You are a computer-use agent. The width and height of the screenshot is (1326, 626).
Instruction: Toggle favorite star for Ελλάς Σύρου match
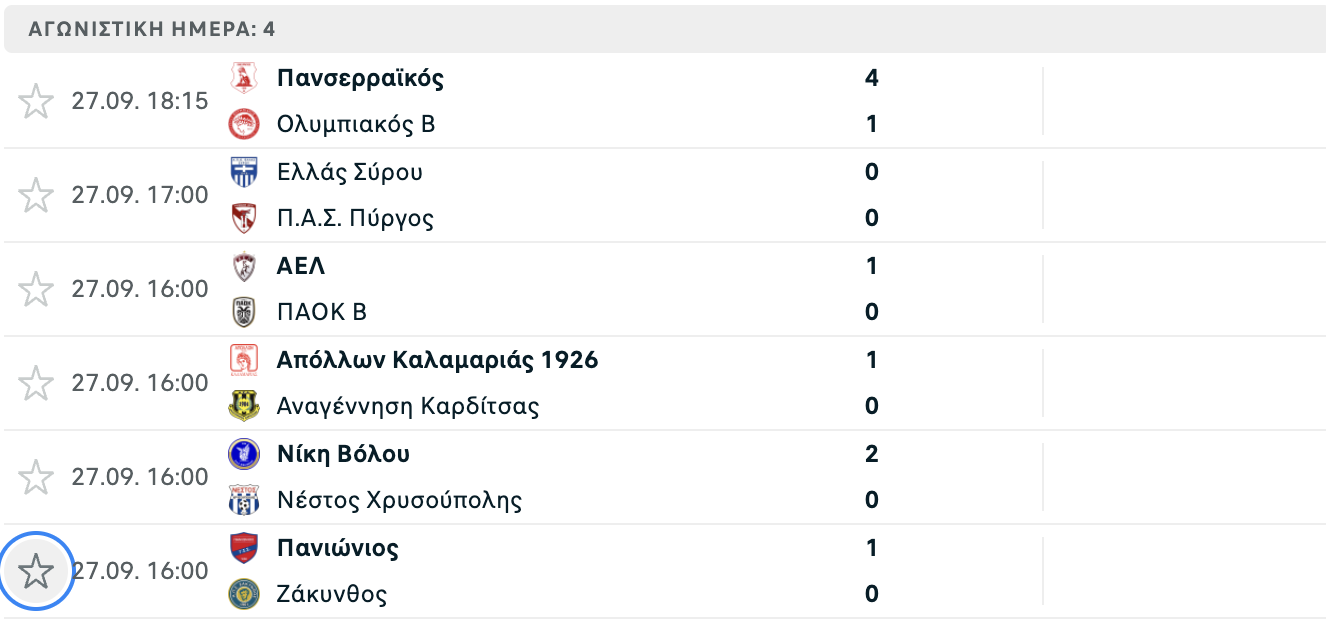point(36,195)
